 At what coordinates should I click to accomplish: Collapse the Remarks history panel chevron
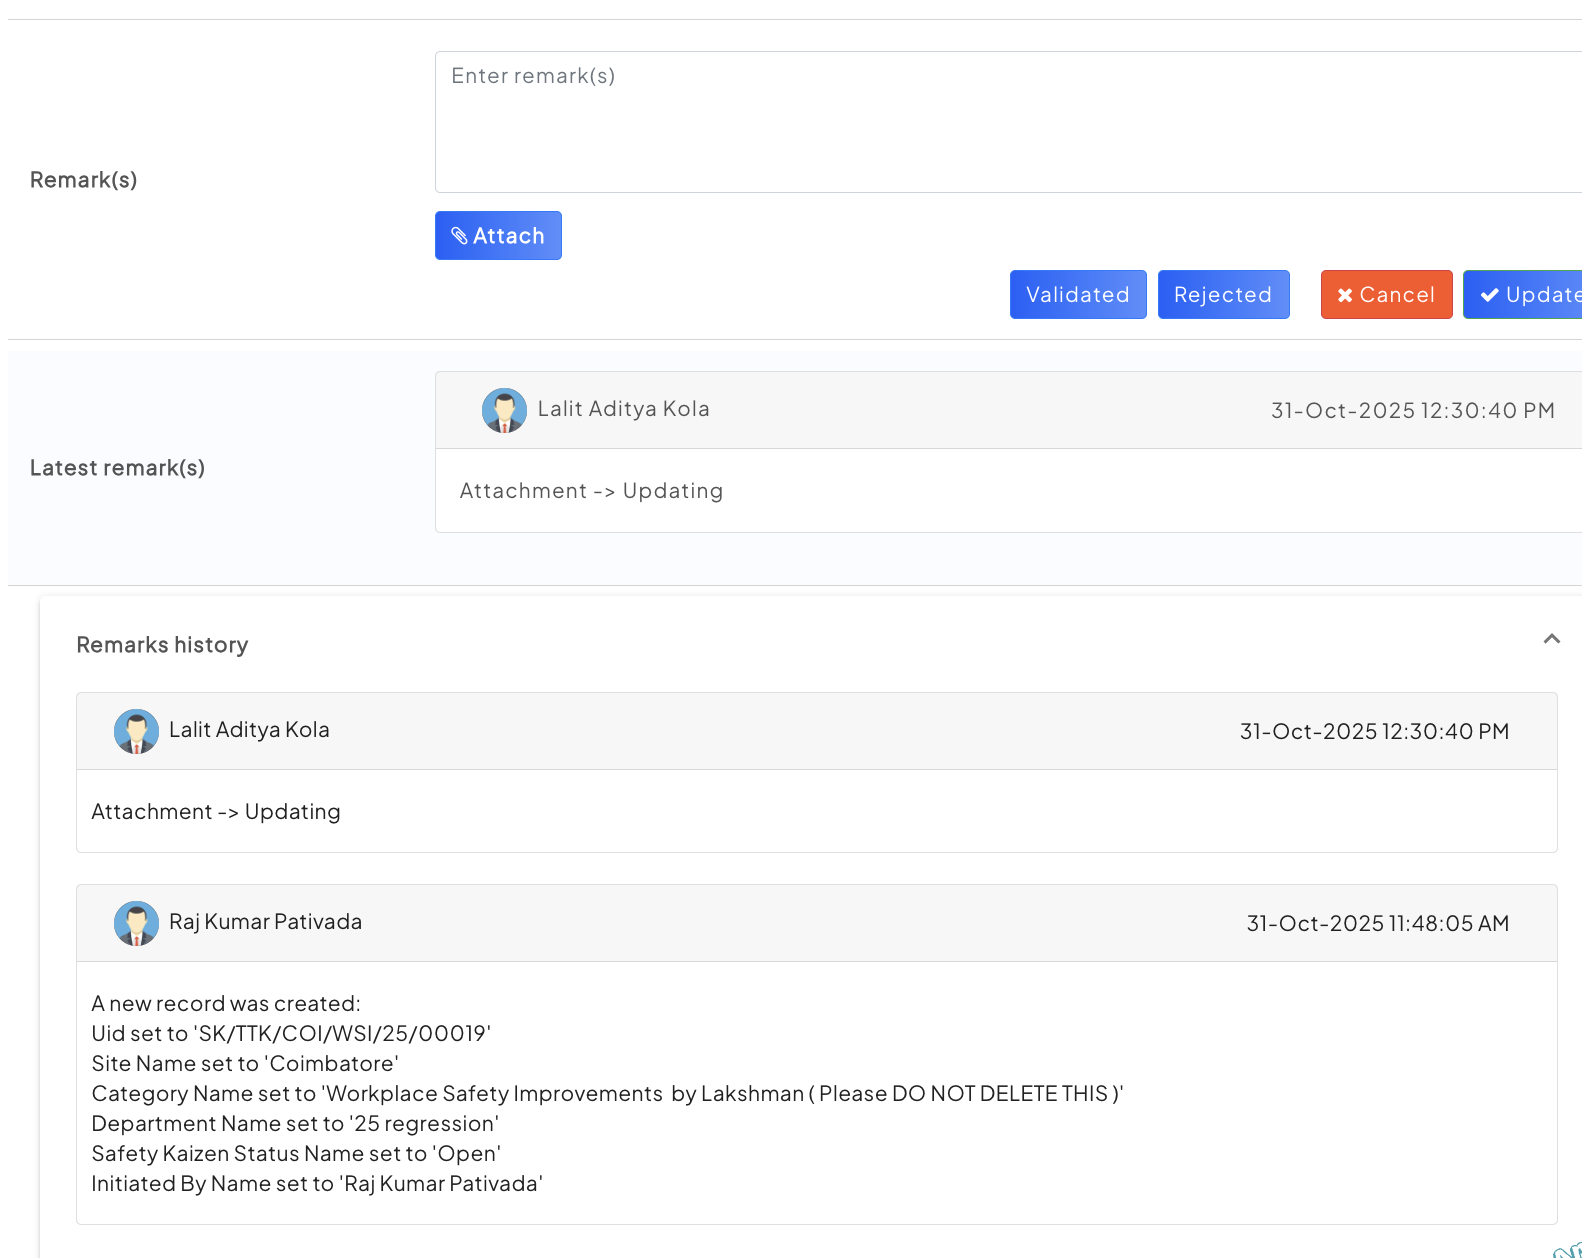(1551, 639)
